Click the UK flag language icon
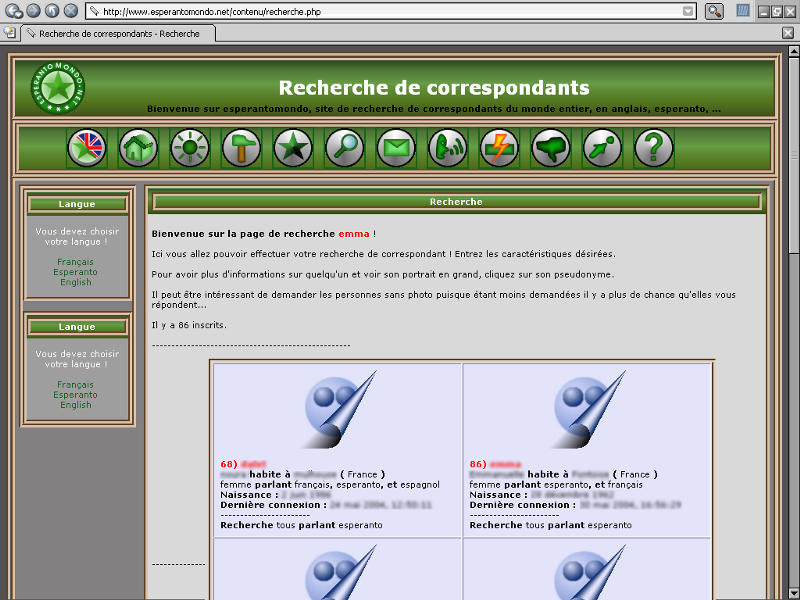Image resolution: width=800 pixels, height=600 pixels. pyautogui.click(x=87, y=148)
